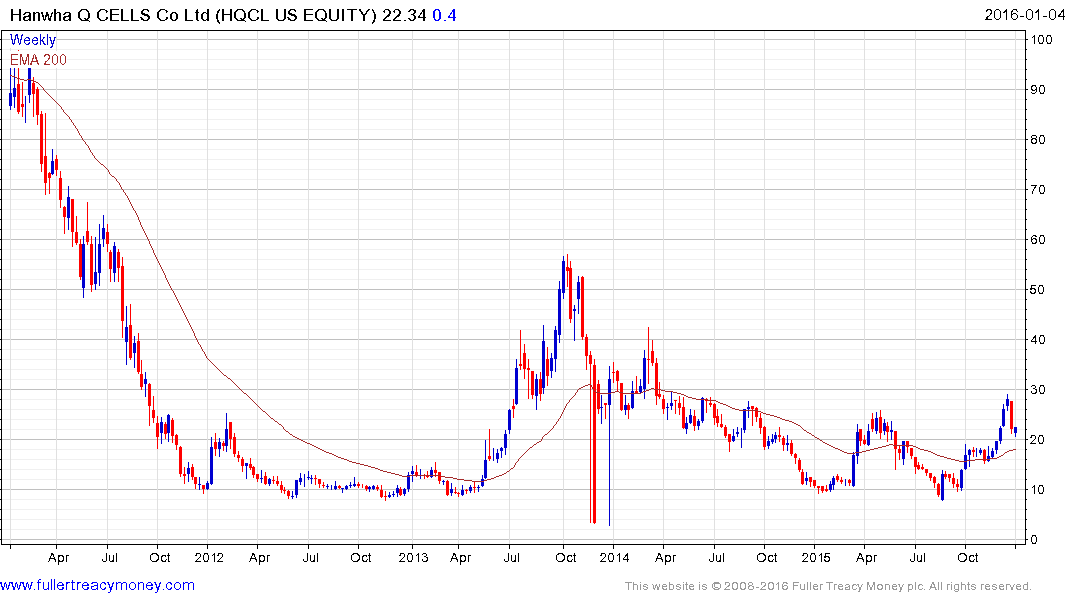Click the 100 value on price axis

(1042, 40)
